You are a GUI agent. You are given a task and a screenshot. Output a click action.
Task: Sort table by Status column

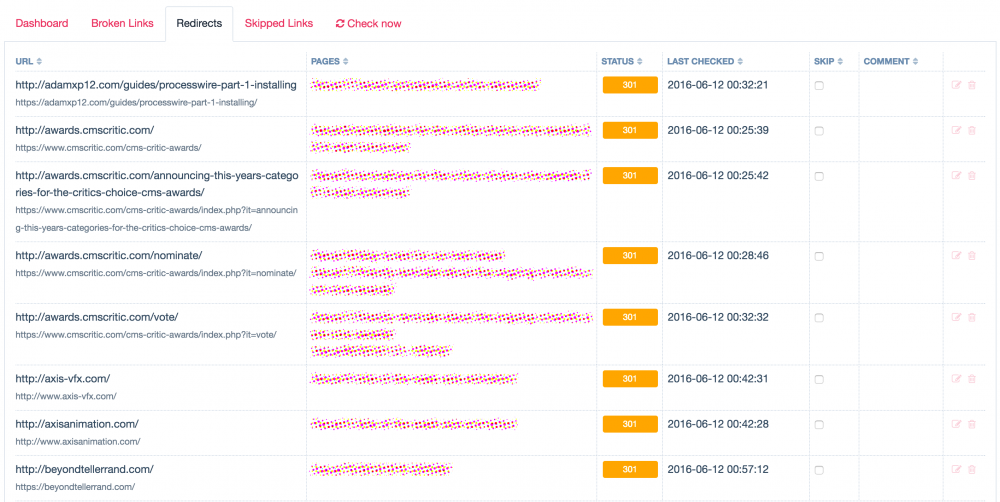622,61
